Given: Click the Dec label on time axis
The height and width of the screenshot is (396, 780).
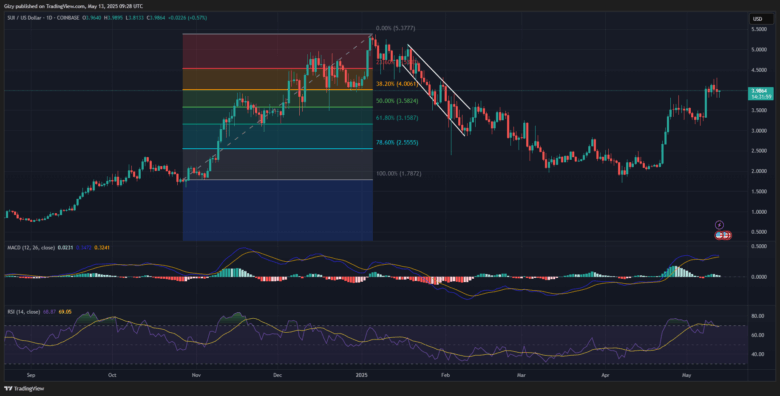Looking at the screenshot, I should coord(278,376).
